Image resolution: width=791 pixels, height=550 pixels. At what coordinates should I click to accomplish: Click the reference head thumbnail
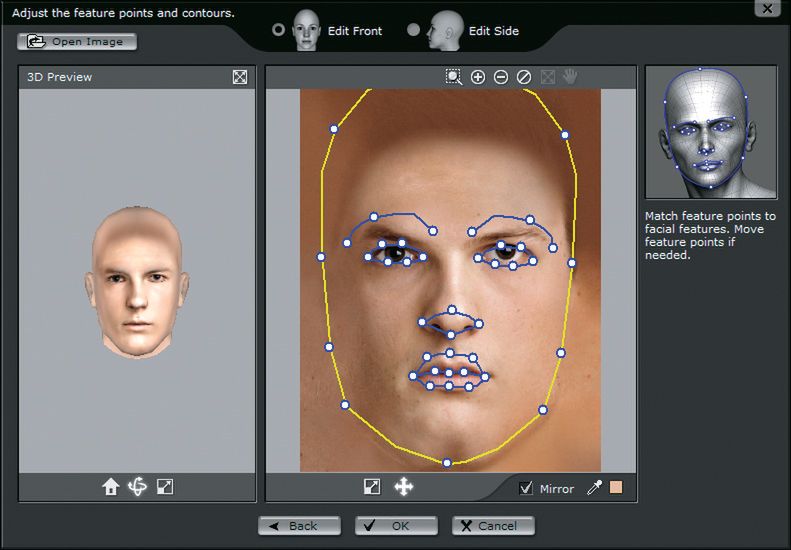pyautogui.click(x=711, y=133)
